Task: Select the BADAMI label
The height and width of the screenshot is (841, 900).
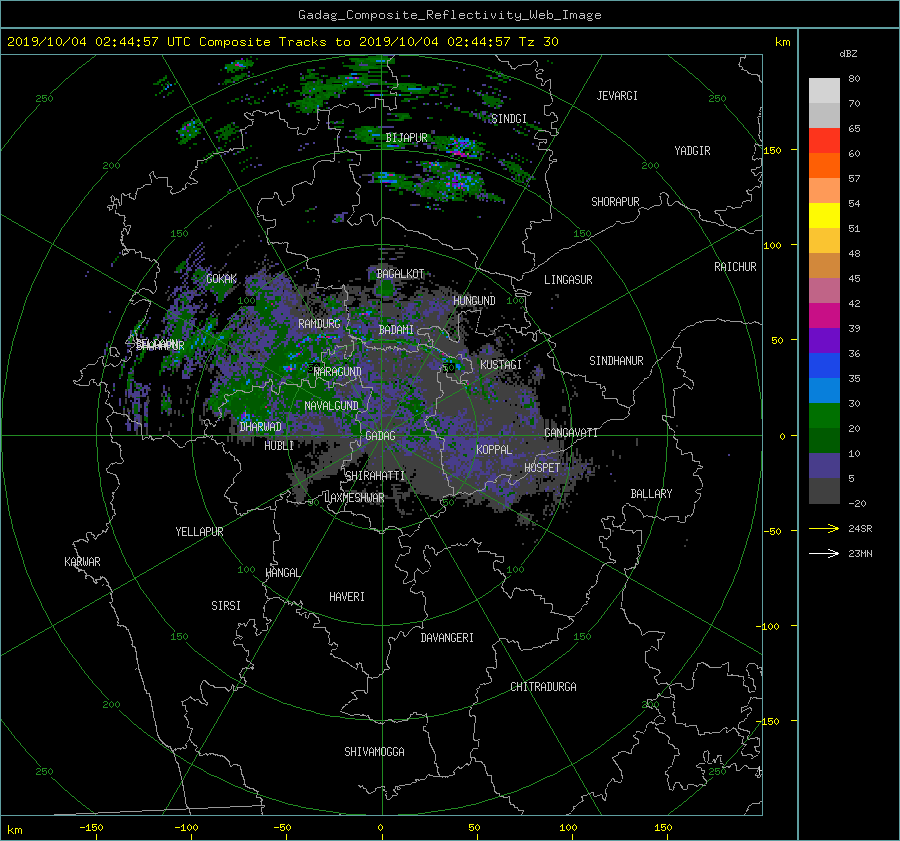Action: tap(396, 330)
